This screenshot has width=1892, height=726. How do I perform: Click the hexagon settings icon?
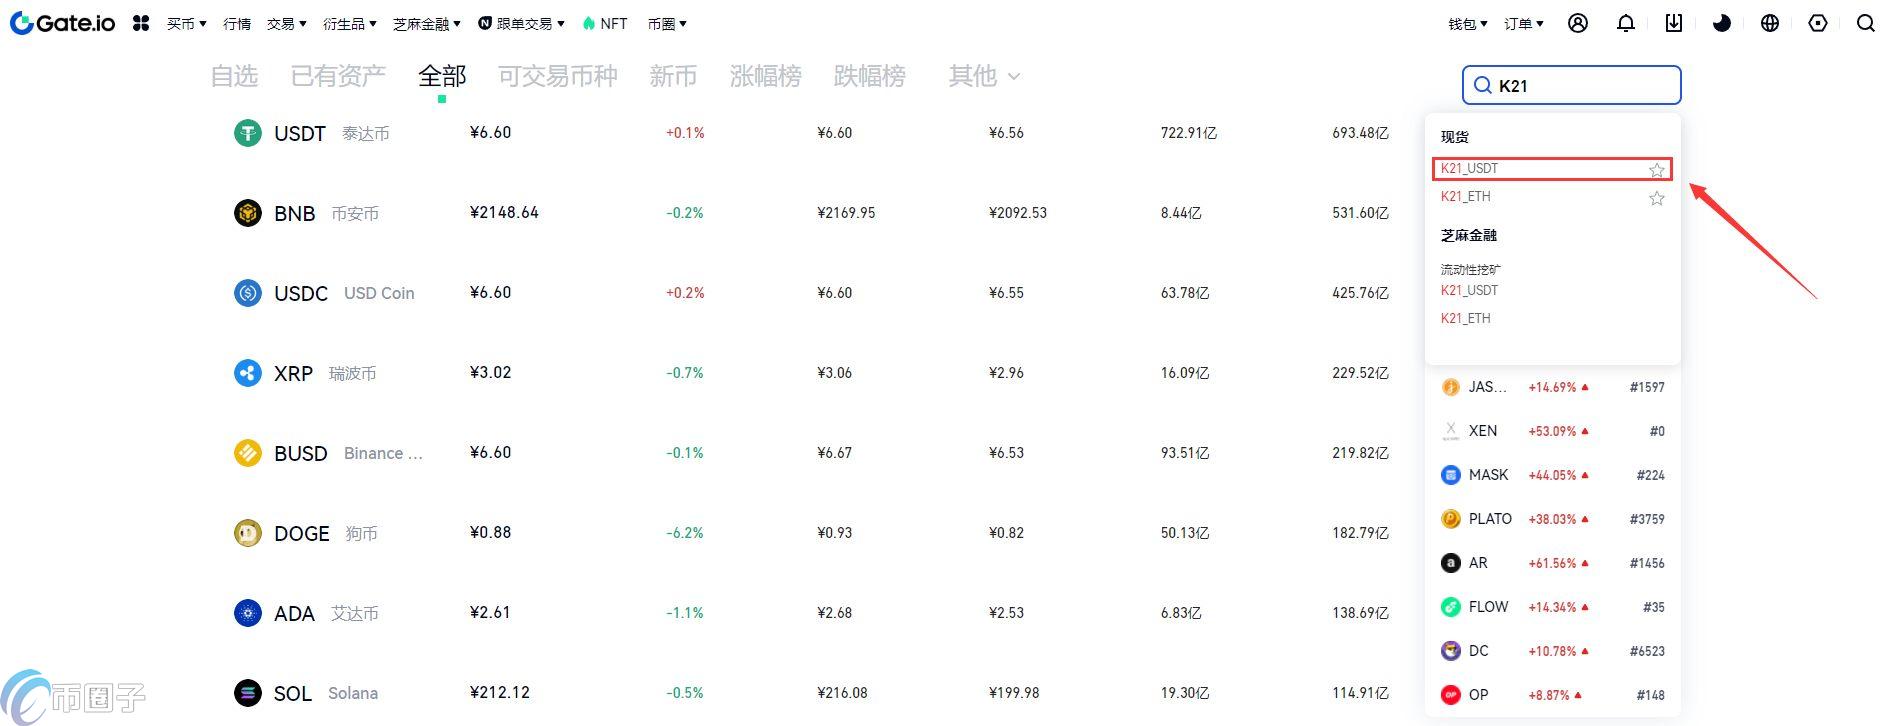(1818, 23)
